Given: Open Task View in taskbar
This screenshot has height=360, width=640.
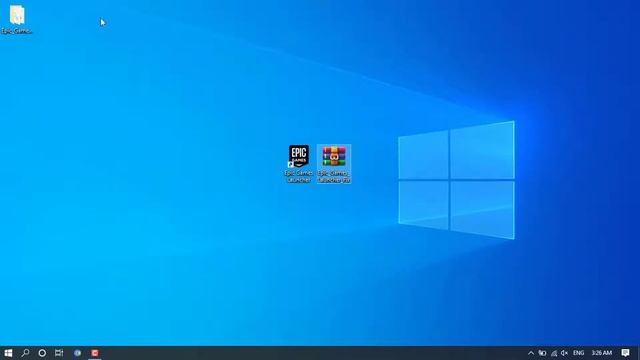Looking at the screenshot, I should click(x=59, y=353).
